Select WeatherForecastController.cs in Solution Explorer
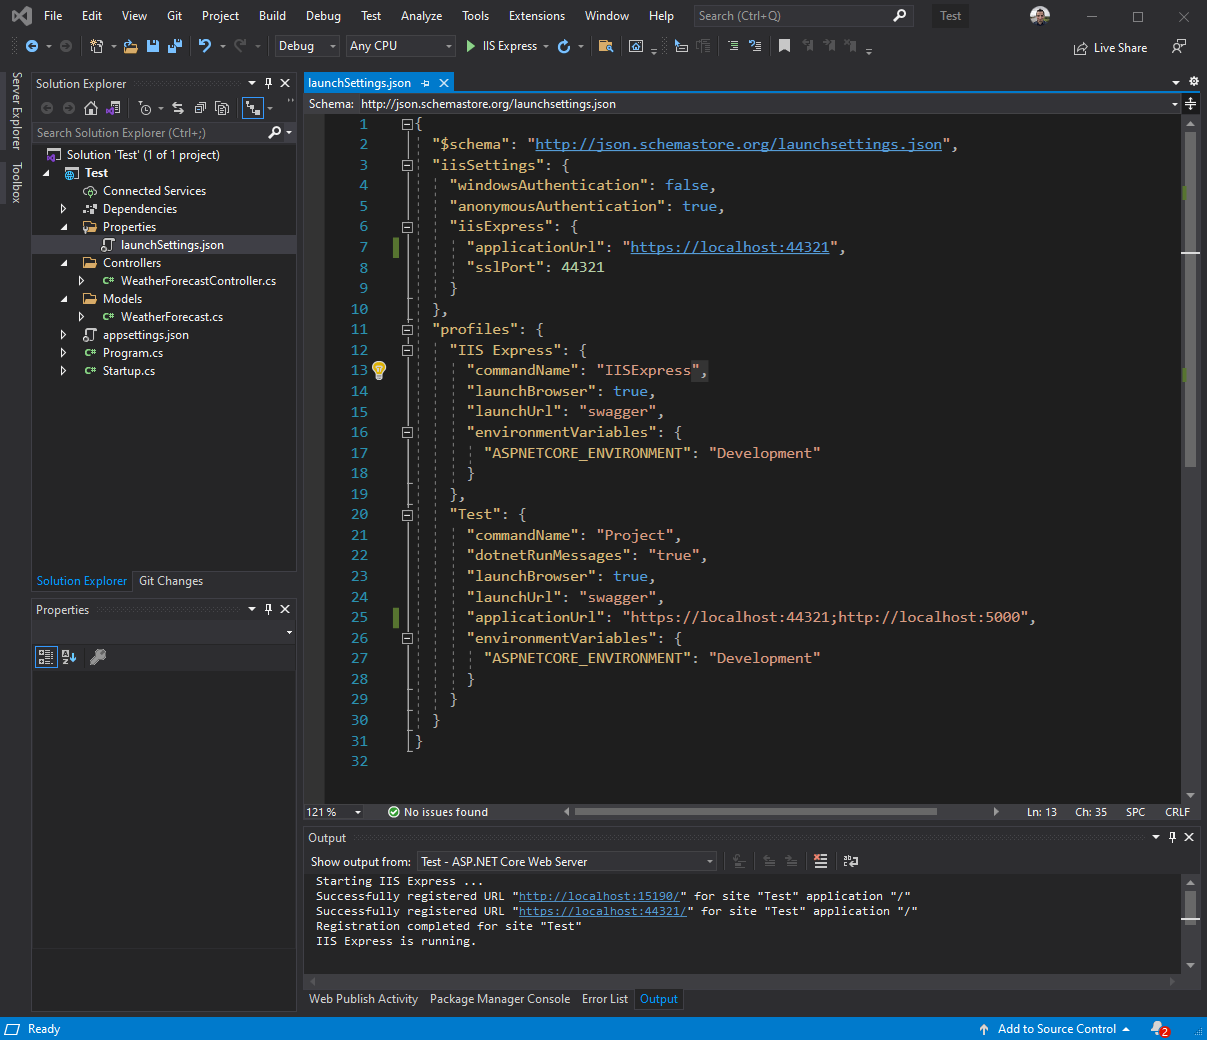Image resolution: width=1207 pixels, height=1040 pixels. [198, 281]
